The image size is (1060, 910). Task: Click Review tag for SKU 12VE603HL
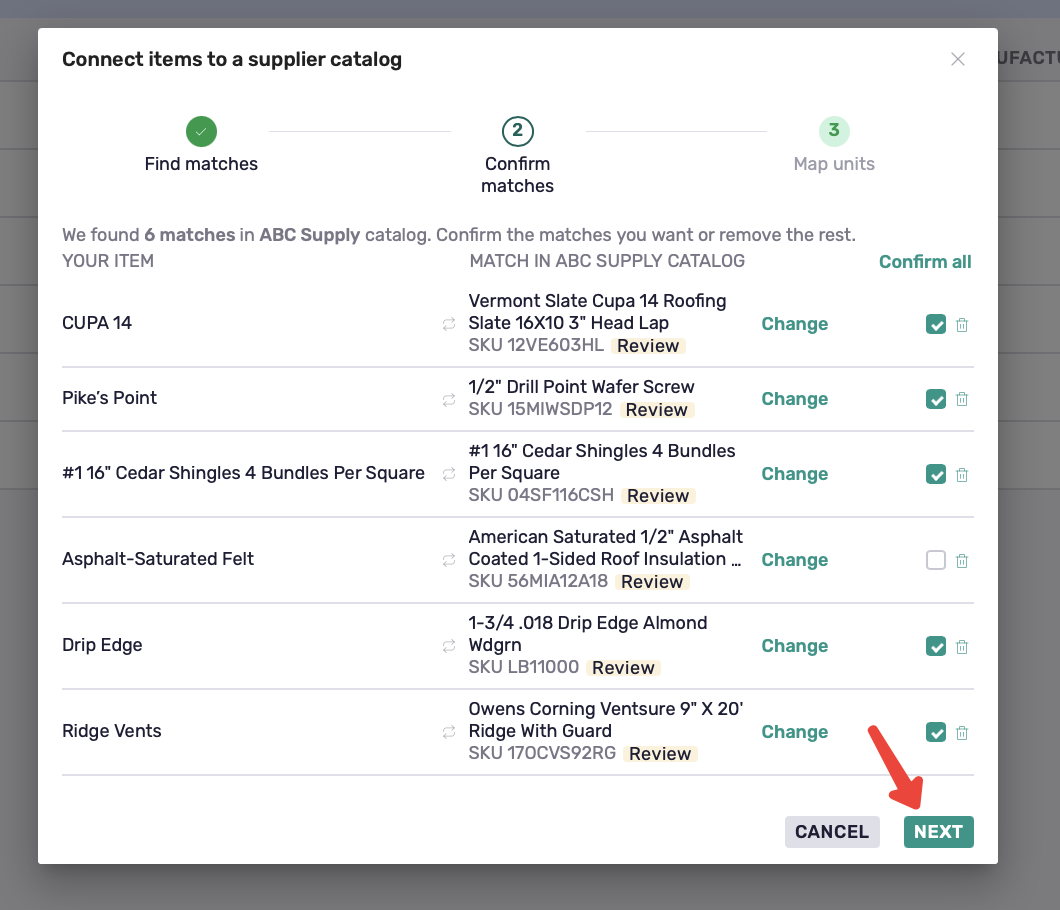pyautogui.click(x=648, y=345)
